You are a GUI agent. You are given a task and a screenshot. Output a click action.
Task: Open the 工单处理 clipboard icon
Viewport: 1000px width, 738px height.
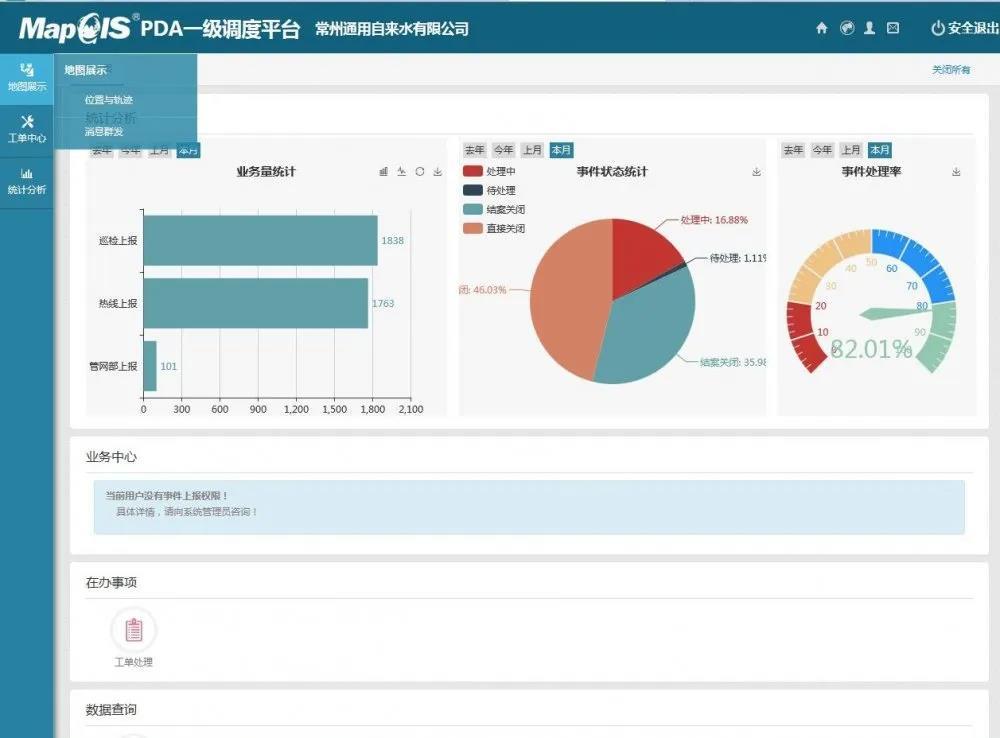(x=133, y=630)
